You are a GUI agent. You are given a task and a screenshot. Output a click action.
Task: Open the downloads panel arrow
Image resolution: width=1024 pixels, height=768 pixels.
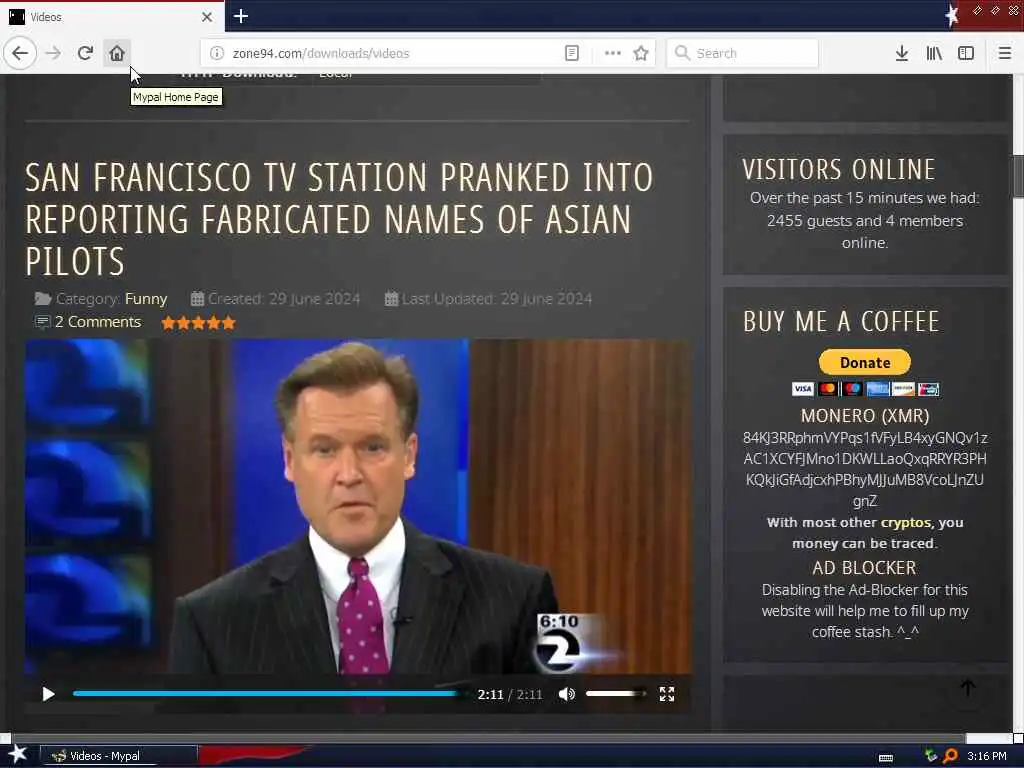[902, 53]
